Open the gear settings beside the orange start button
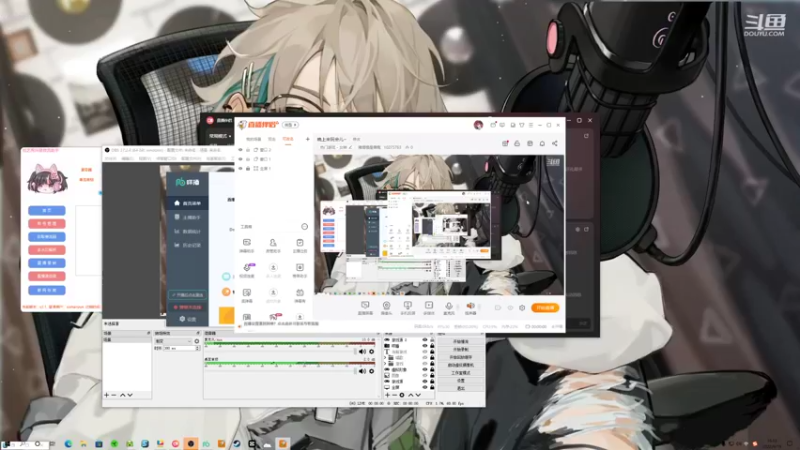Image resolution: width=800 pixels, height=450 pixels. click(x=522, y=308)
